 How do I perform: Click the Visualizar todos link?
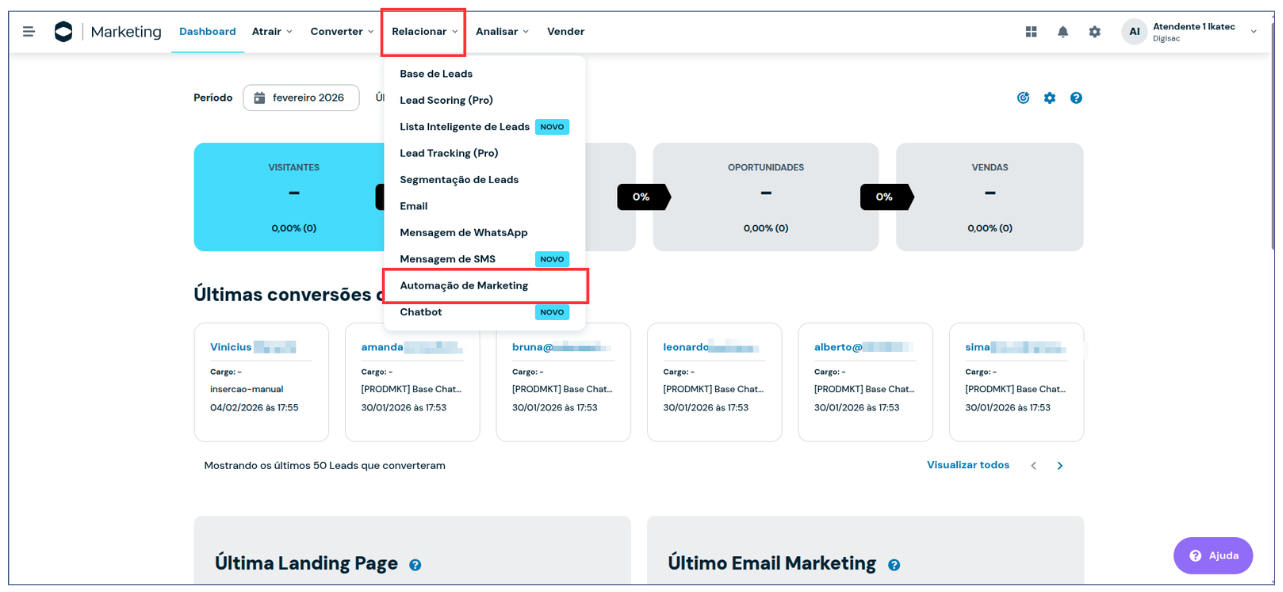coord(967,465)
